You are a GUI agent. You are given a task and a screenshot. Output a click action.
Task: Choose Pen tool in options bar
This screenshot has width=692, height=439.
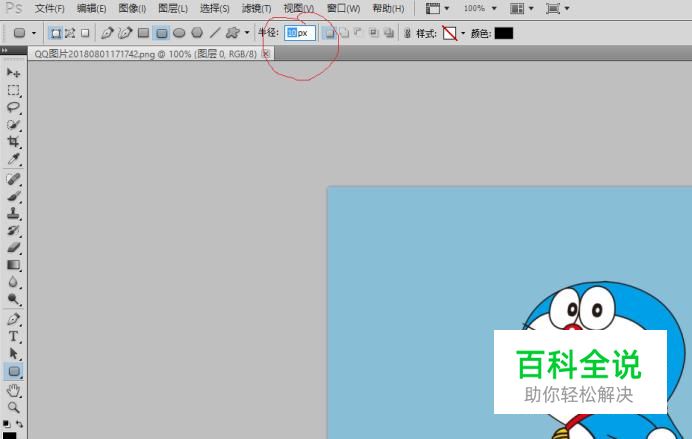[x=107, y=33]
